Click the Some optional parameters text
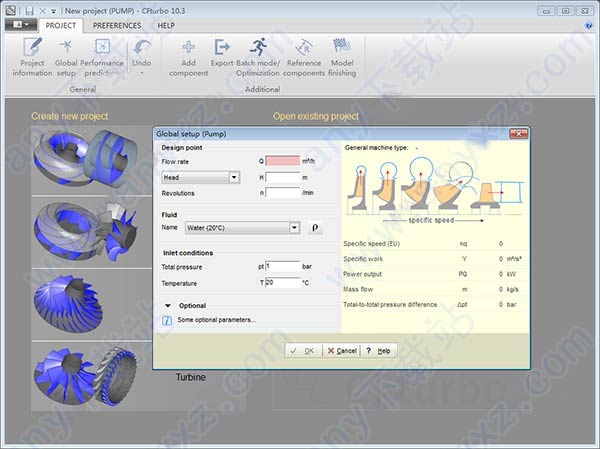Viewport: 600px width, 449px height. tap(217, 320)
